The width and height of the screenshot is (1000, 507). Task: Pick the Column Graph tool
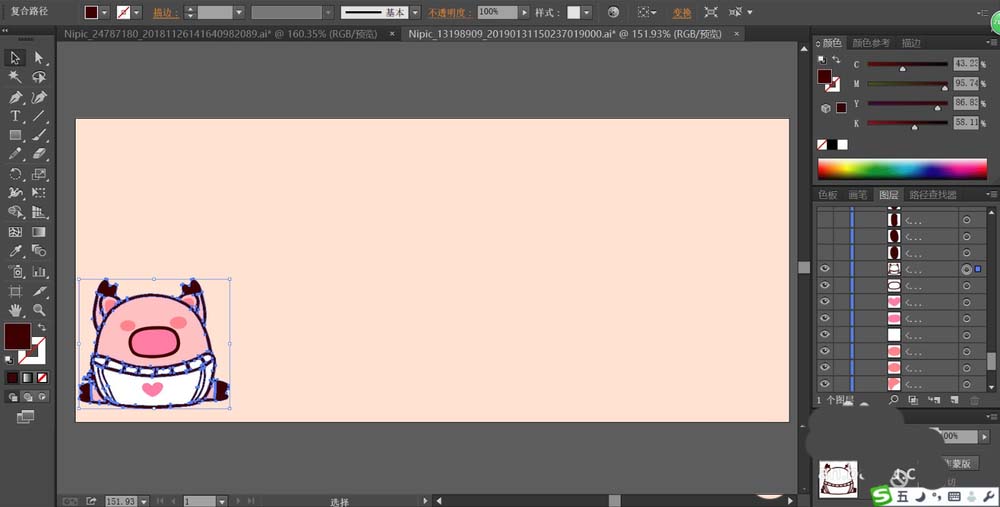39,272
